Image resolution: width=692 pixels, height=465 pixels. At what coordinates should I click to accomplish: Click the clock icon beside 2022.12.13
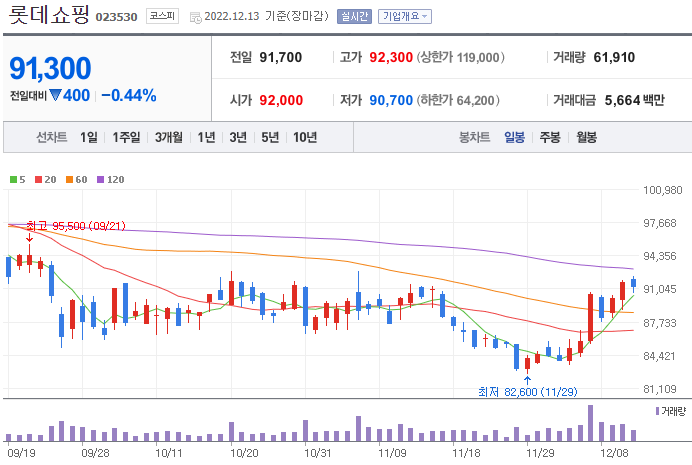click(x=196, y=17)
